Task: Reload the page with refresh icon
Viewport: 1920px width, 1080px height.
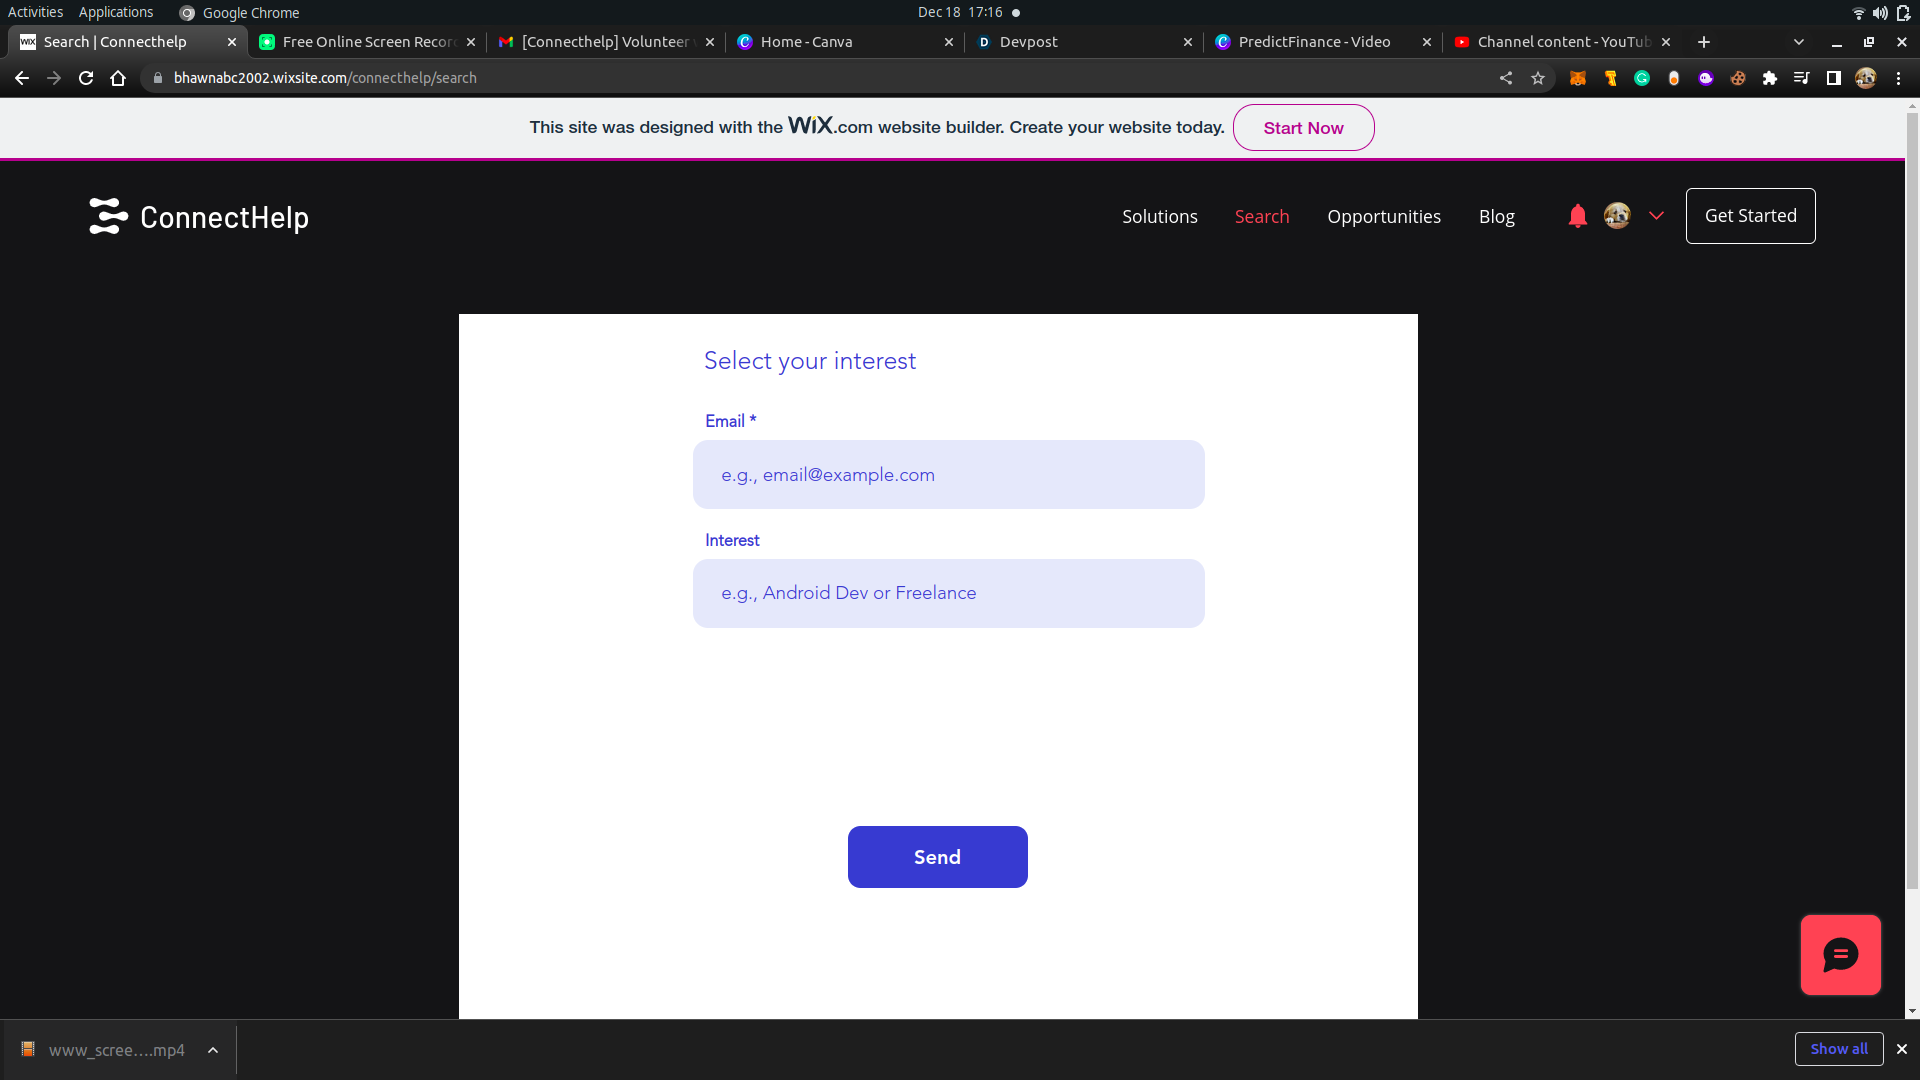Action: (86, 78)
